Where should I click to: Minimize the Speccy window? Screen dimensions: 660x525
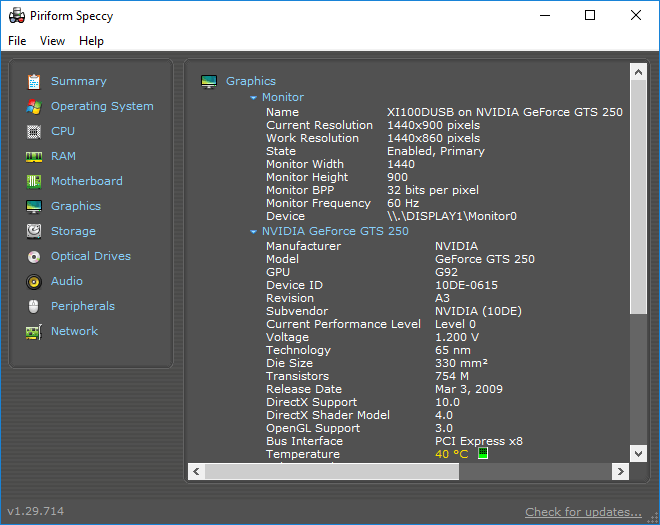click(x=545, y=16)
